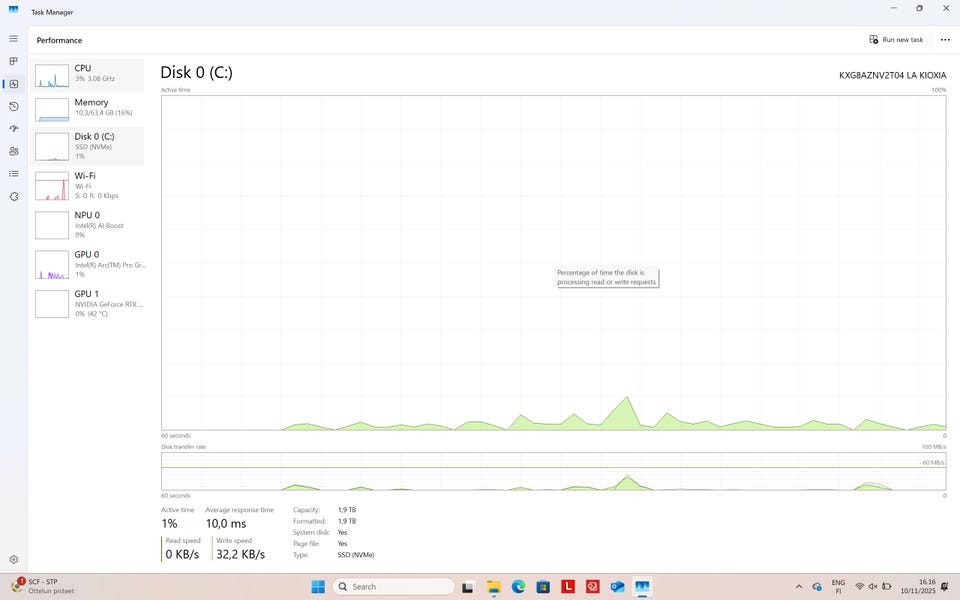
Task: Click the 'Percentage of time the disk' tooltip
Action: pos(607,277)
